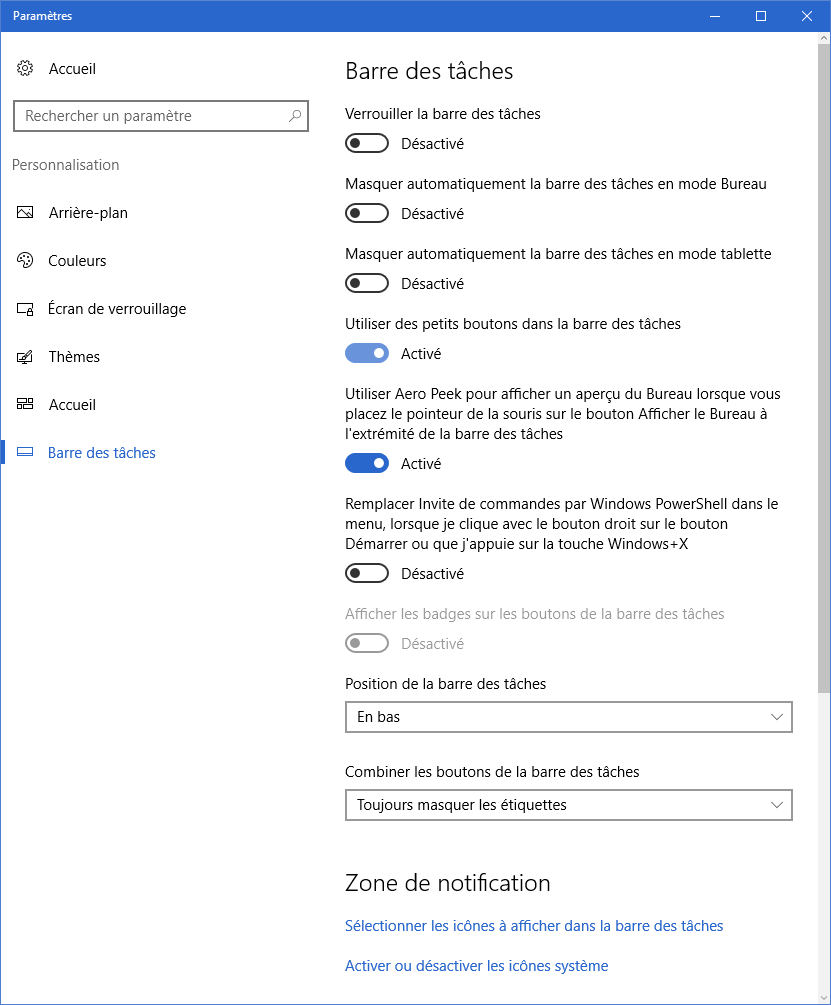Turn off the small taskbar buttons toggle
The width and height of the screenshot is (831, 1005).
(x=366, y=354)
